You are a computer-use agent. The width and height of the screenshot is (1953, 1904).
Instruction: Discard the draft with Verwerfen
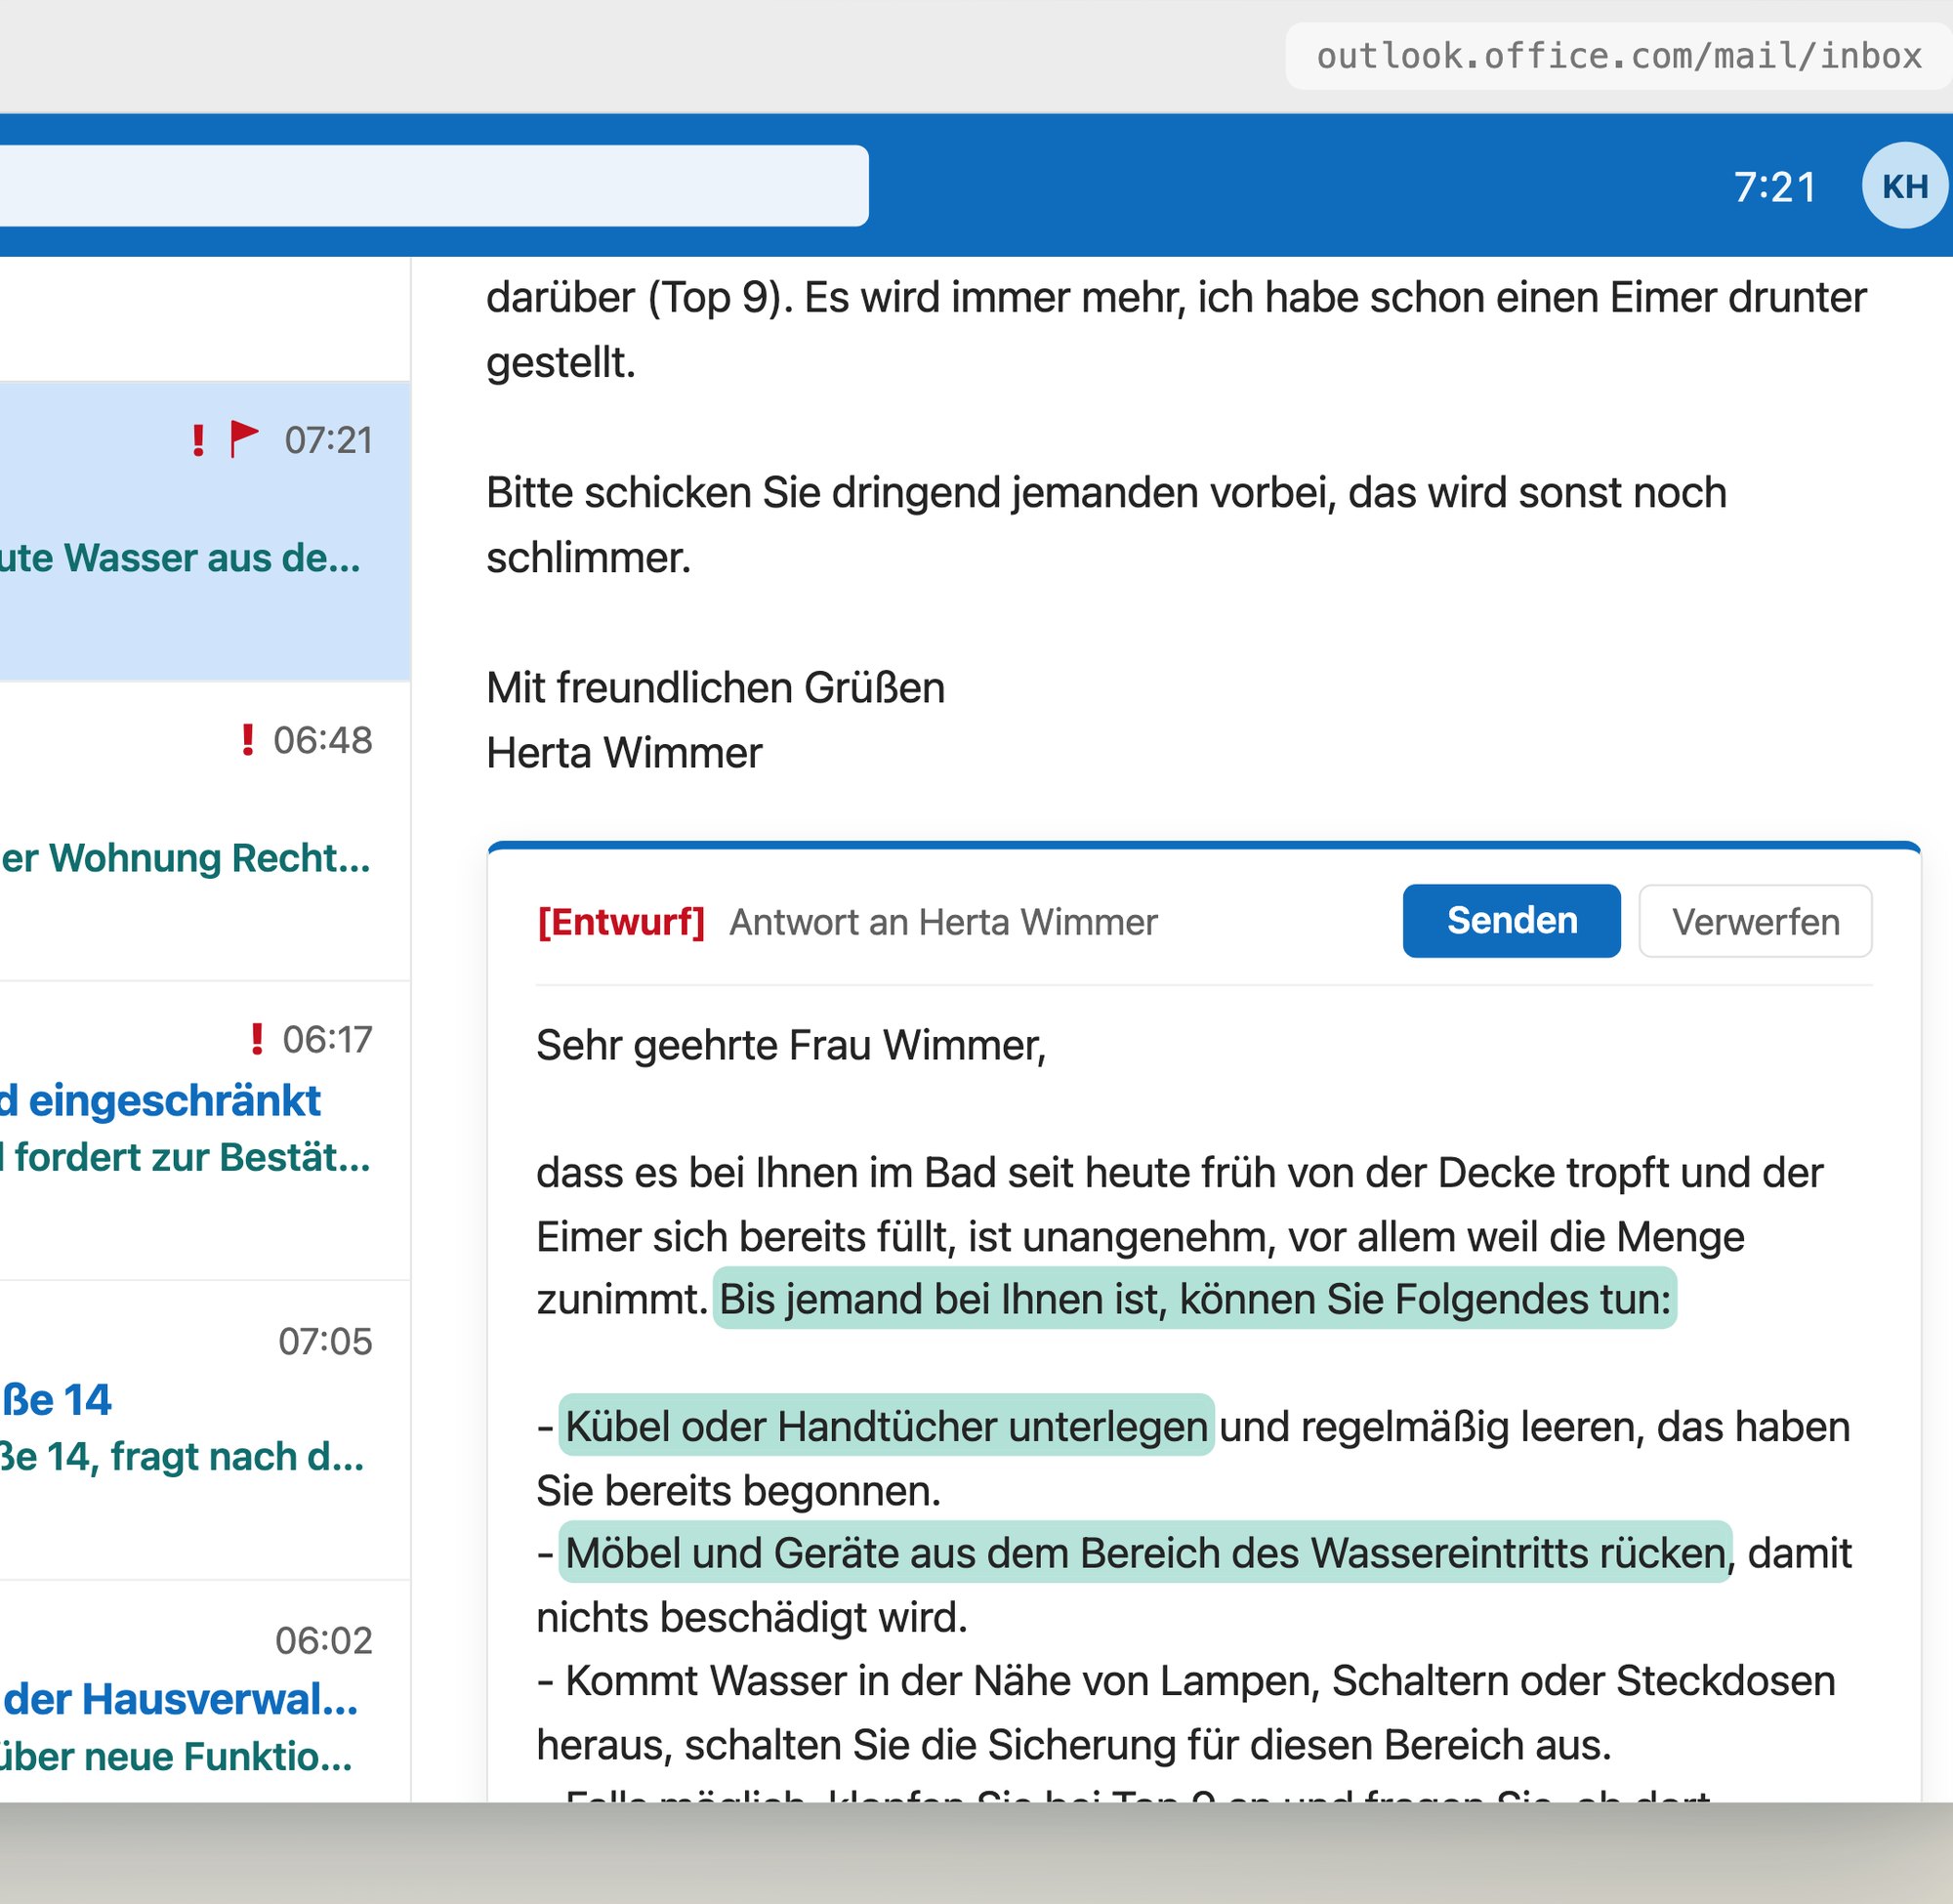(x=1755, y=921)
